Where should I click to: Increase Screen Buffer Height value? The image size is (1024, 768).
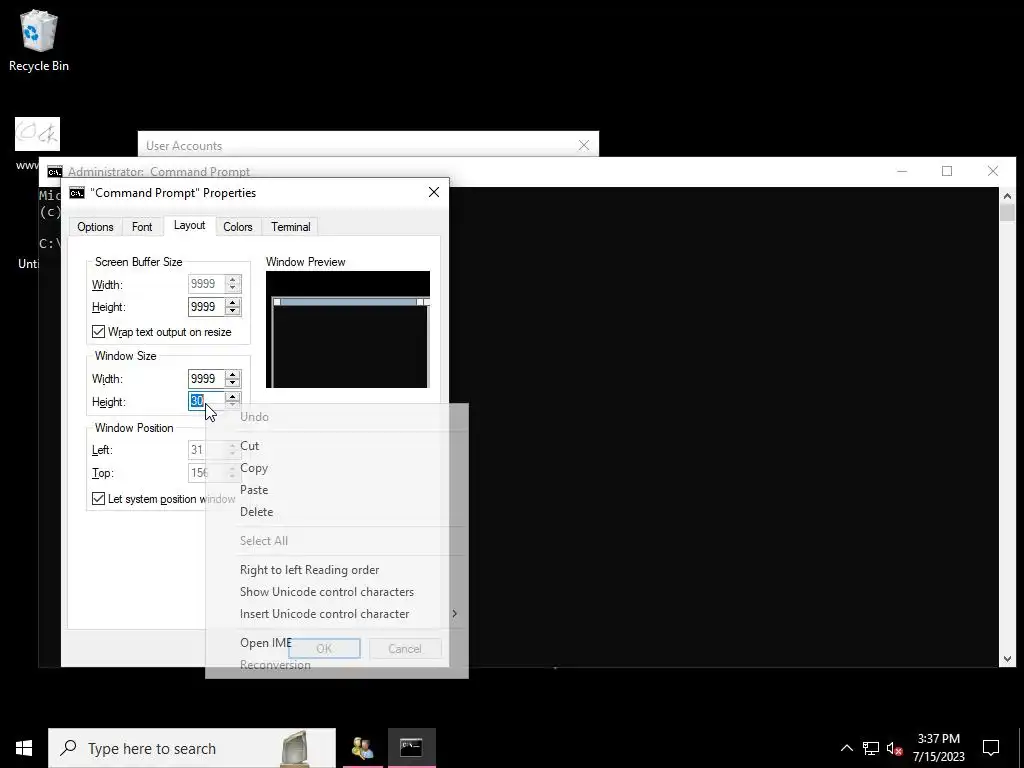coord(232,302)
